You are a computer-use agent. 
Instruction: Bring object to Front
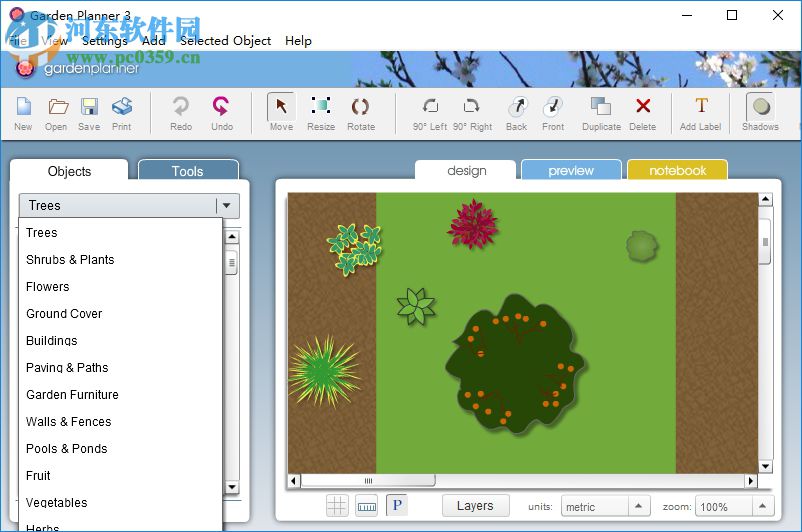(x=553, y=113)
